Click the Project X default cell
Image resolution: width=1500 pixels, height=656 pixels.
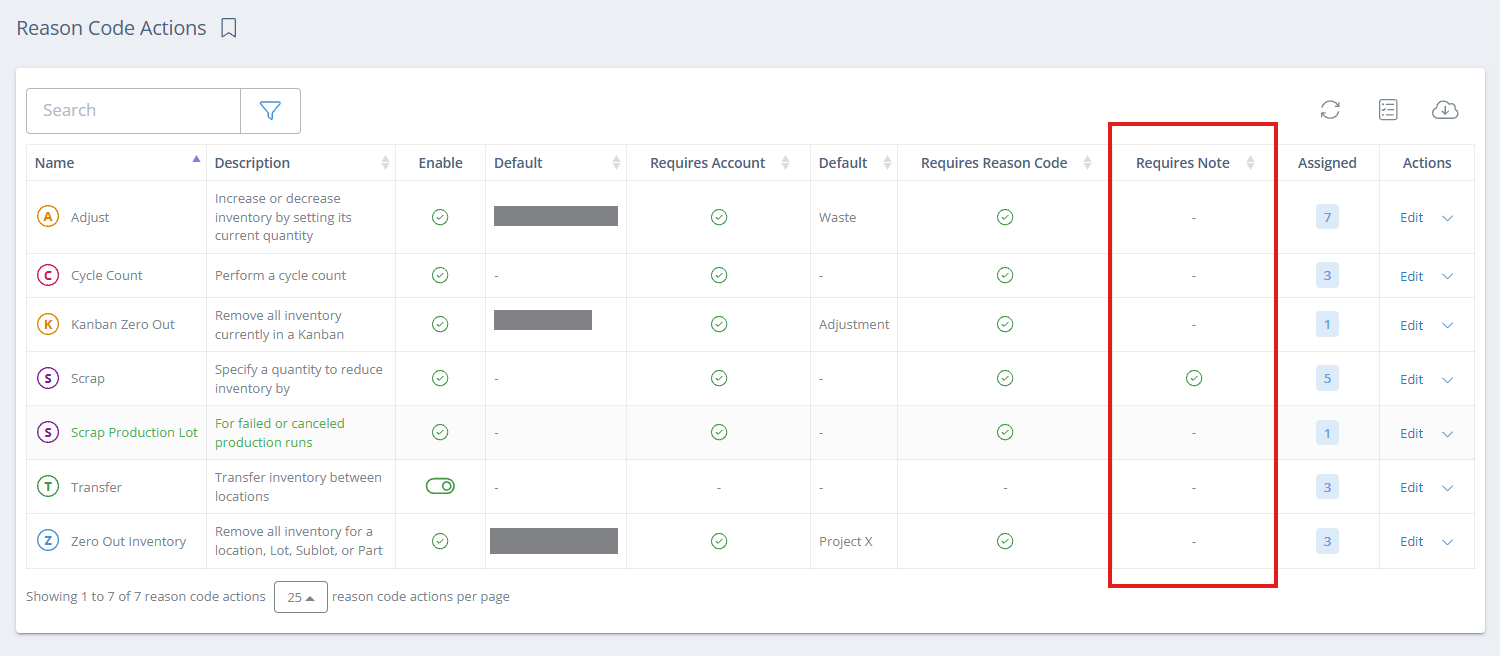845,541
